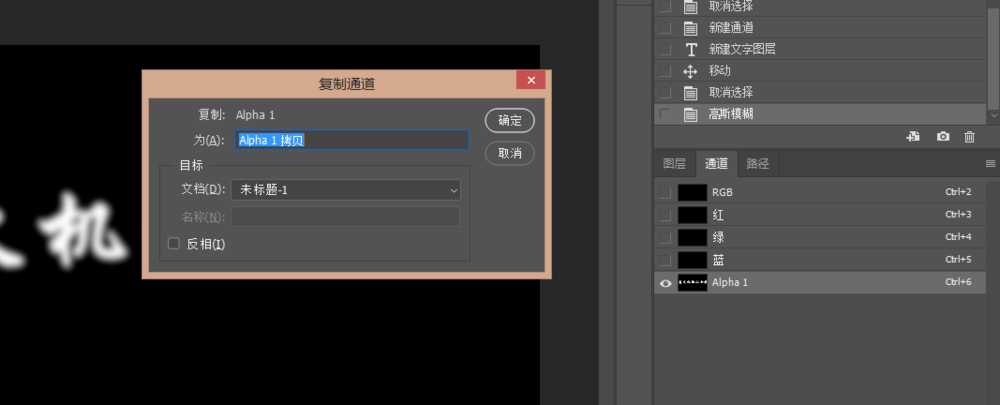Select the 高斯模糊 history state
1000x405 pixels.
coord(731,114)
